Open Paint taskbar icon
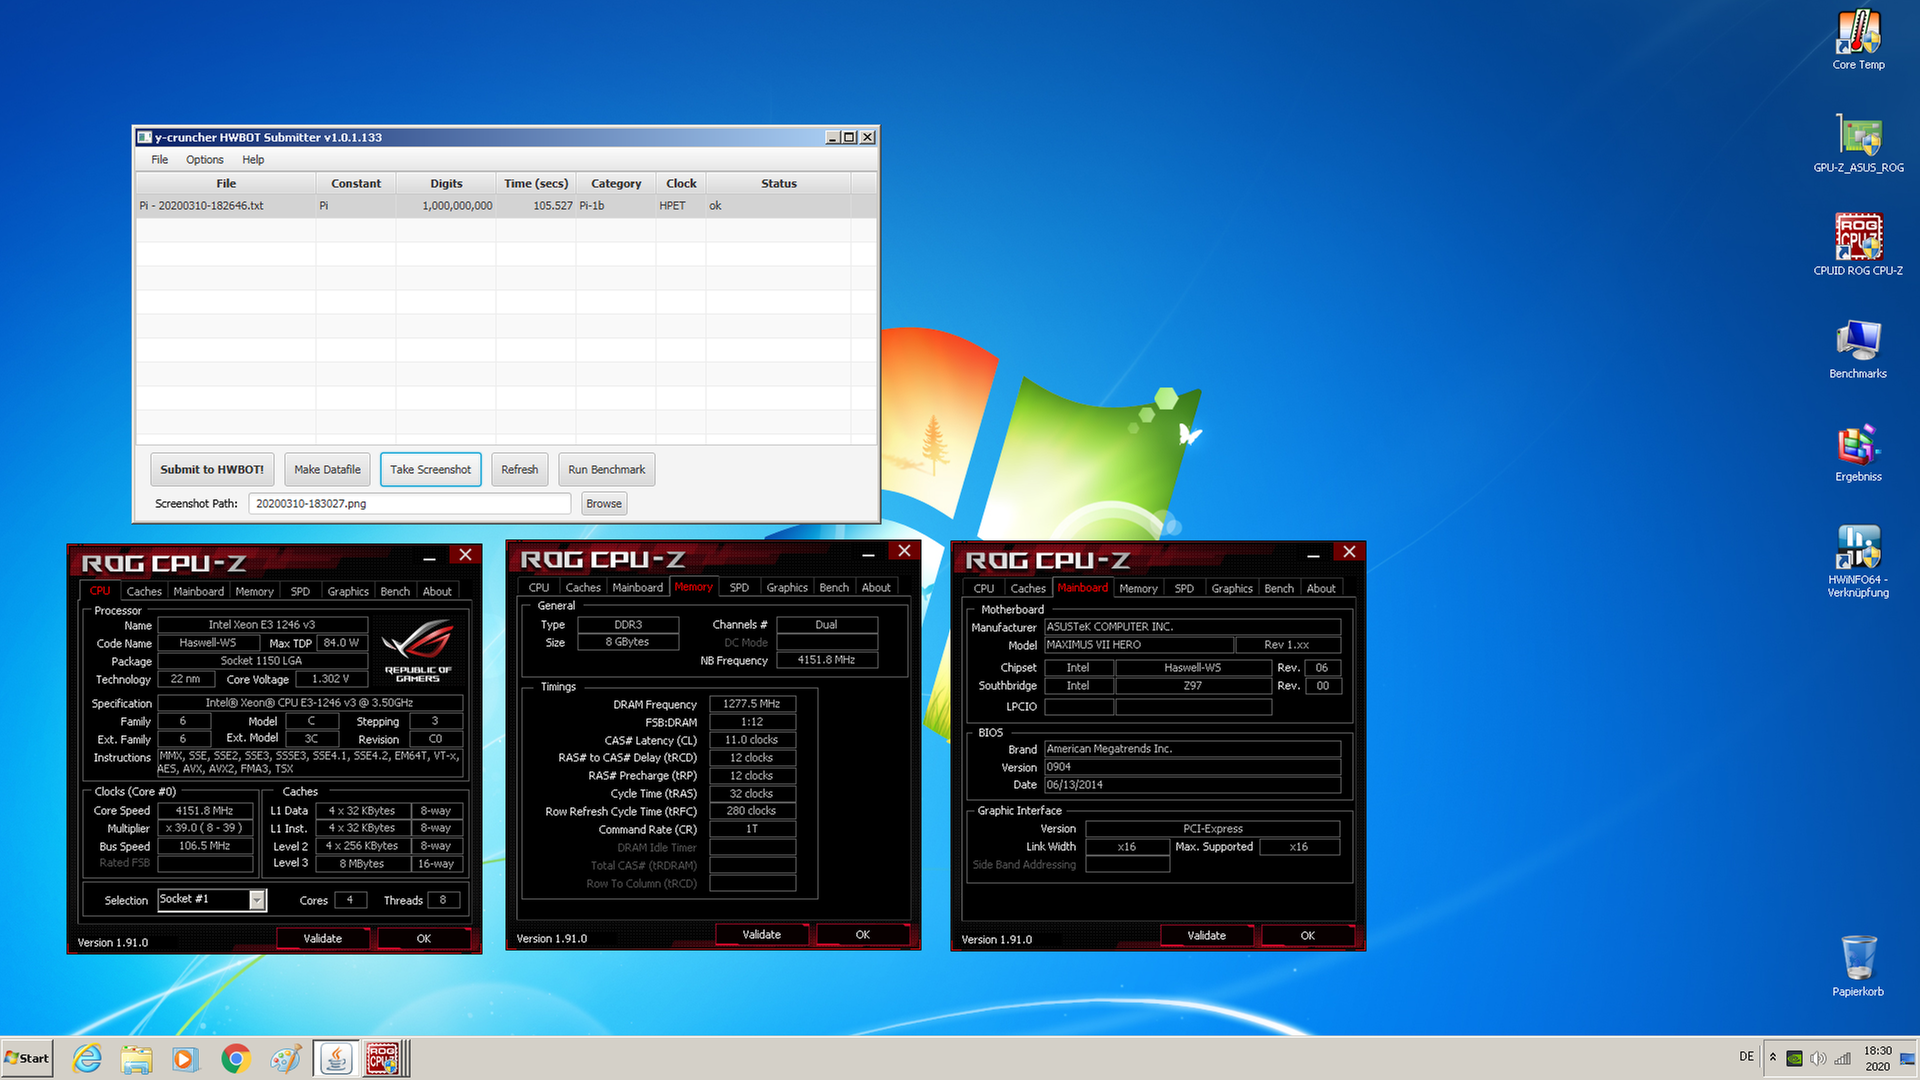This screenshot has width=1920, height=1080. point(285,1058)
